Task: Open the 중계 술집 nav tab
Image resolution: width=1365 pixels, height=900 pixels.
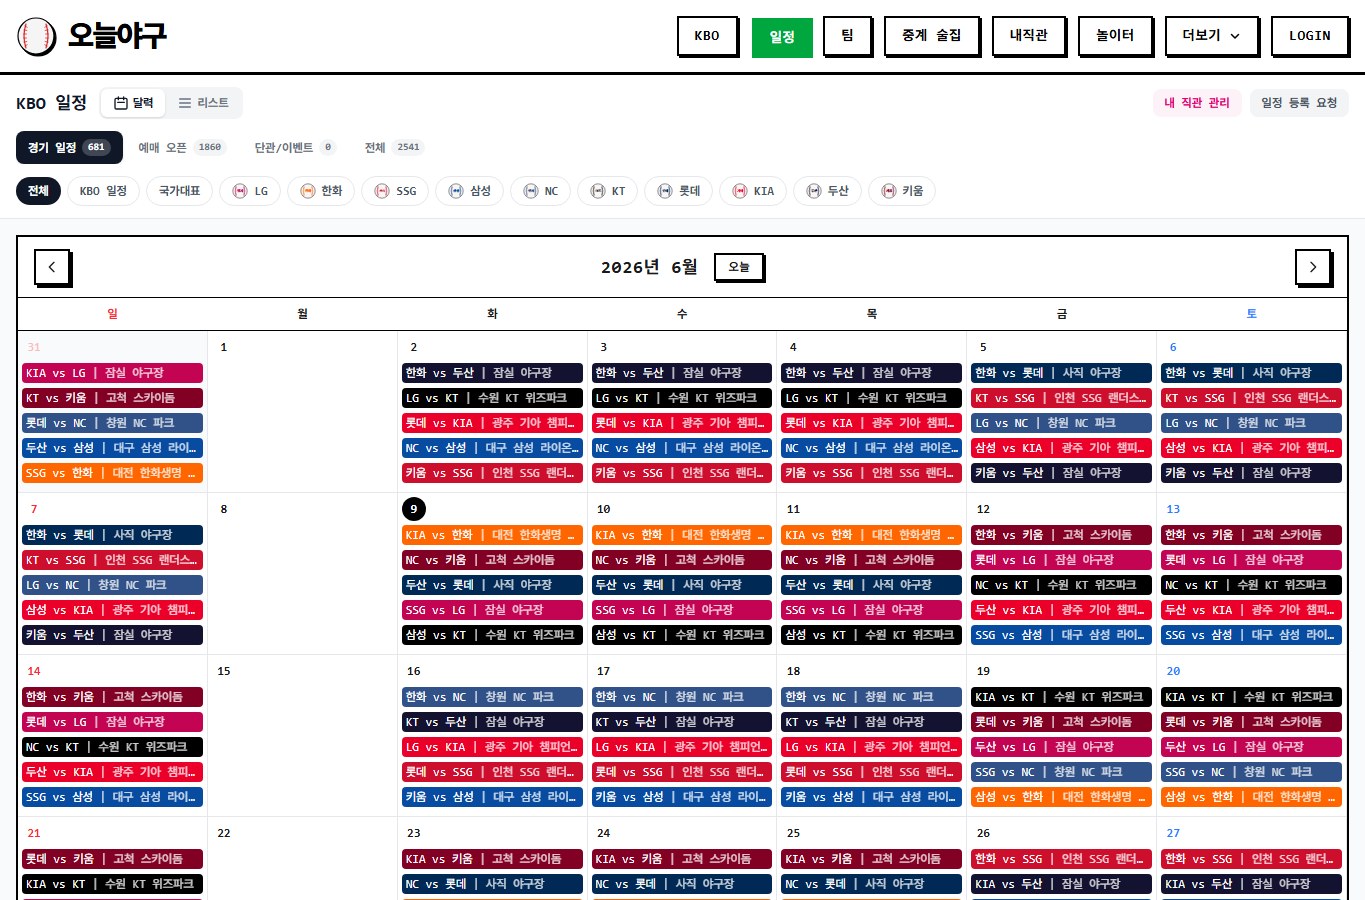Action: tap(931, 36)
